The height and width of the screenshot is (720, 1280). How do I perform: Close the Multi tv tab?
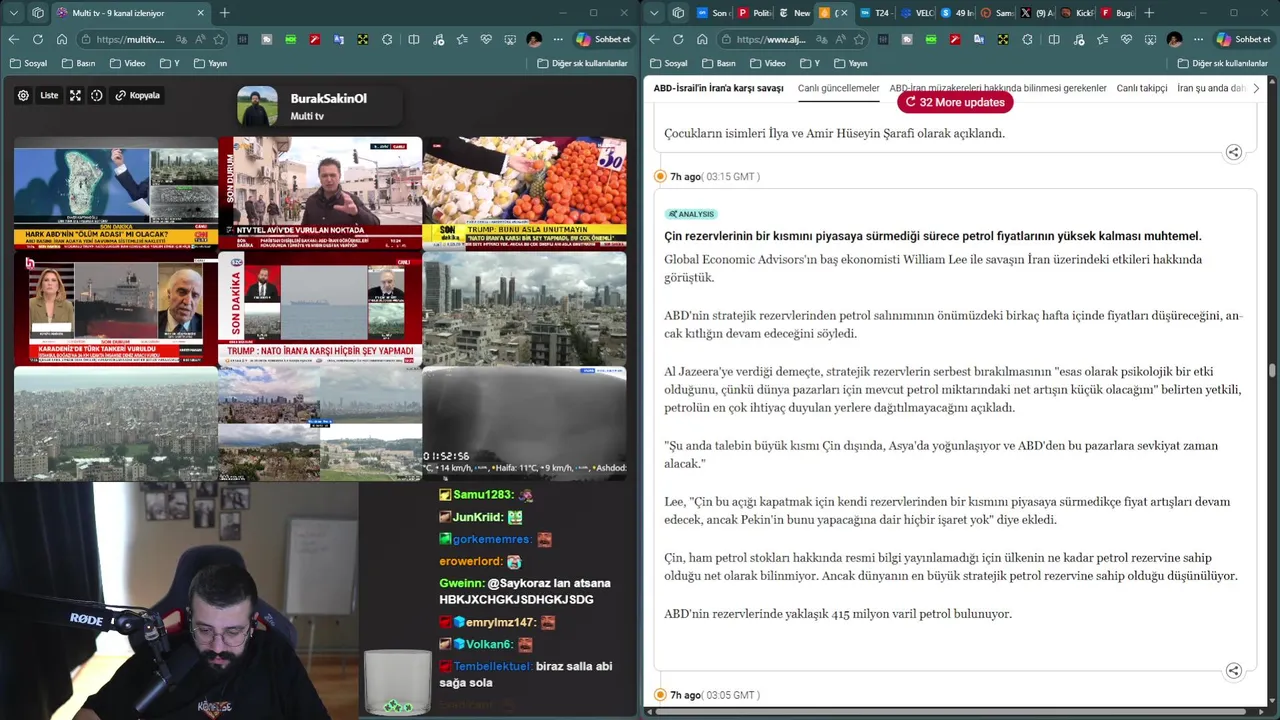[x=200, y=13]
